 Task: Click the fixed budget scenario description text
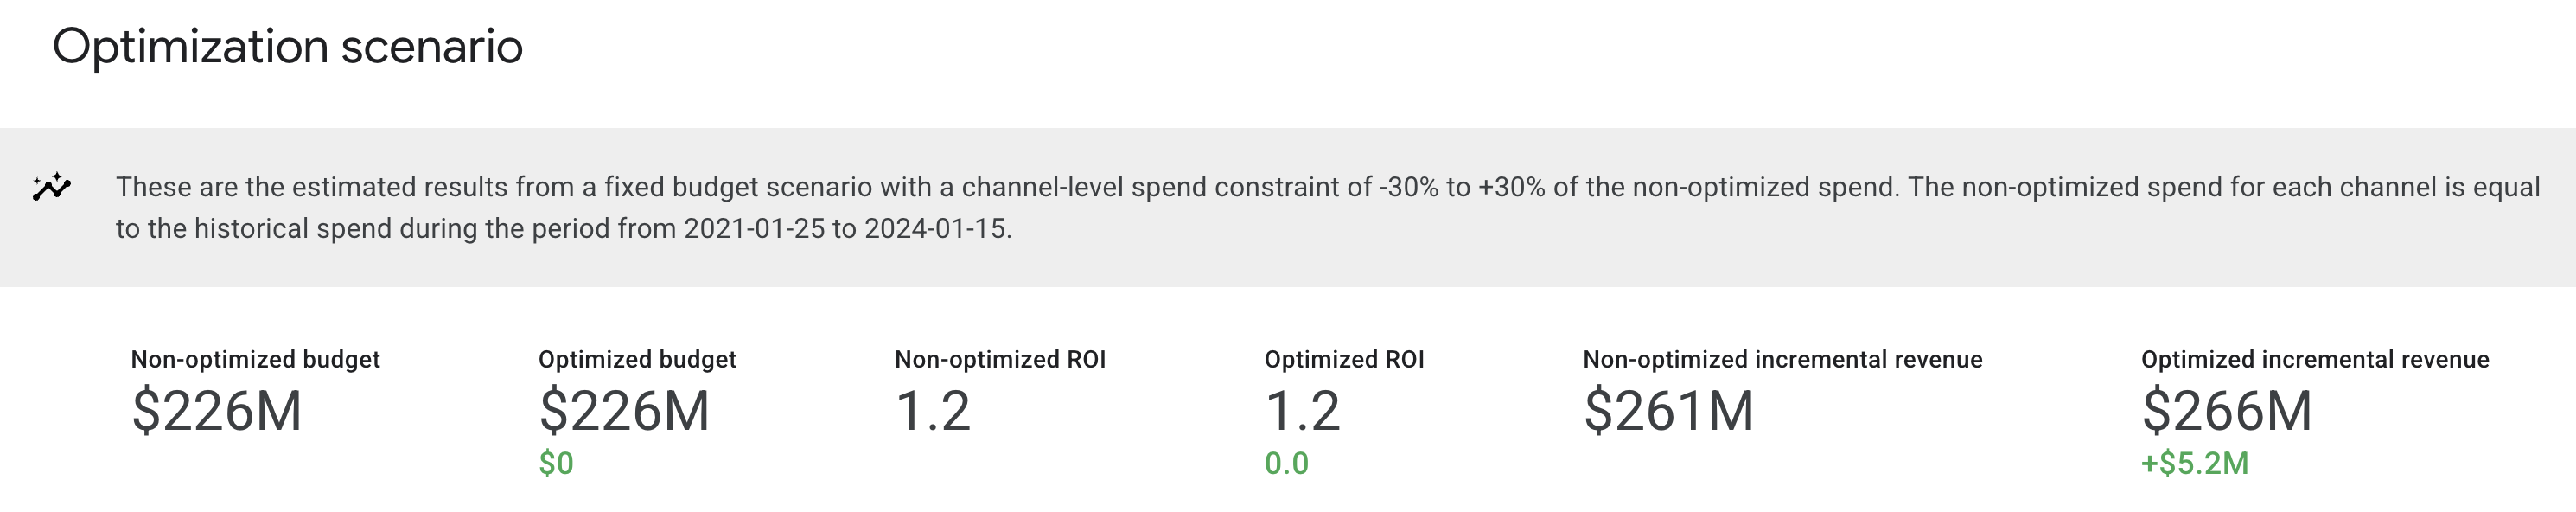coord(700,187)
